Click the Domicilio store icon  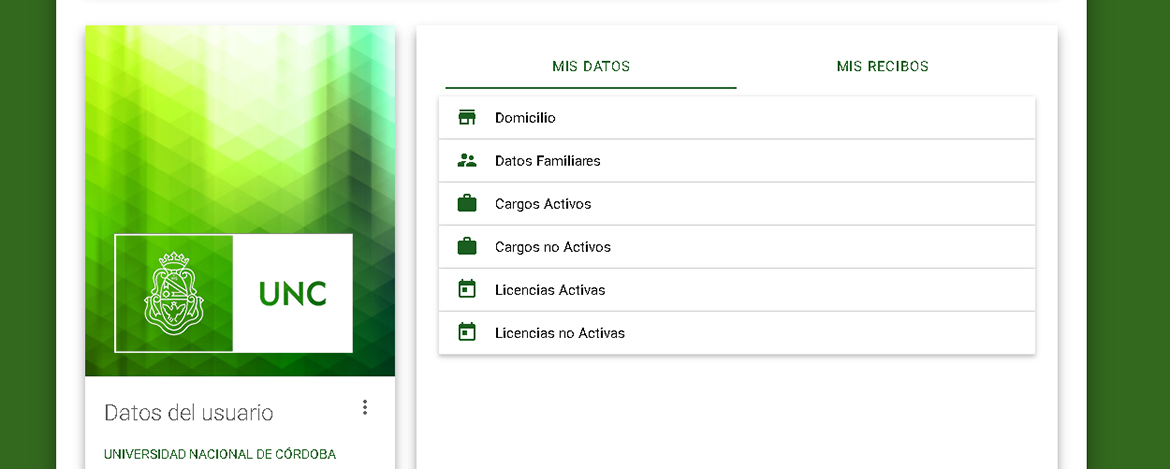[467, 118]
